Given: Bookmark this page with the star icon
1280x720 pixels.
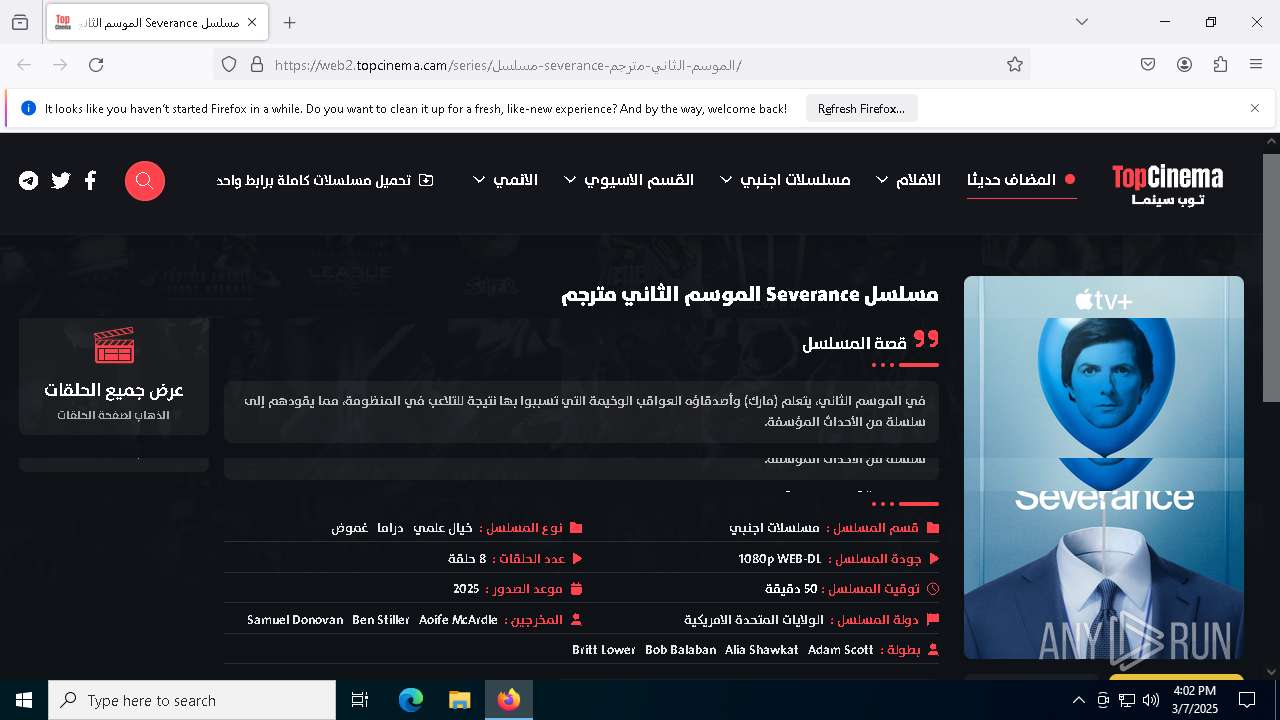Looking at the screenshot, I should pos(1015,65).
